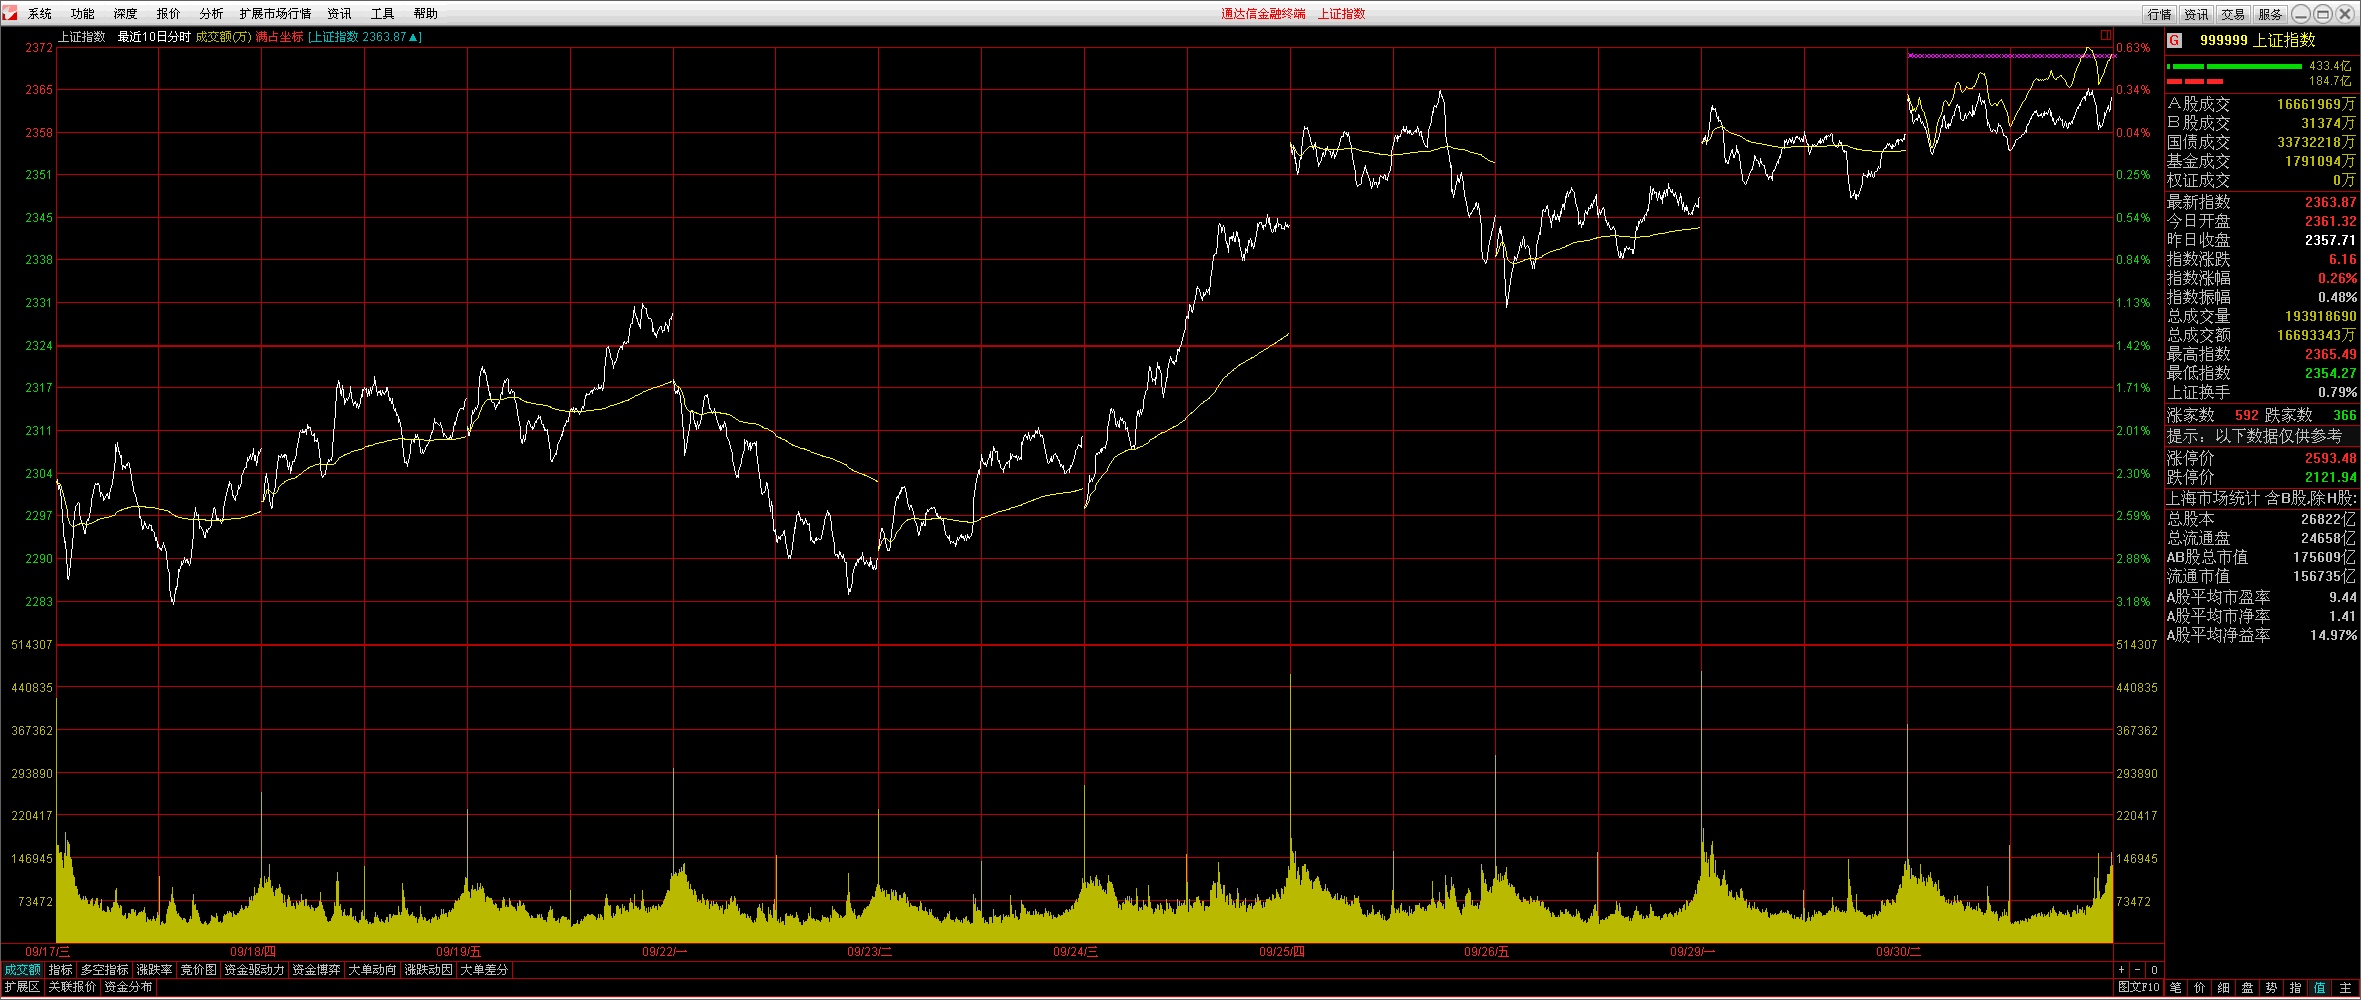Click the 09/30/二 date marker

[1899, 952]
